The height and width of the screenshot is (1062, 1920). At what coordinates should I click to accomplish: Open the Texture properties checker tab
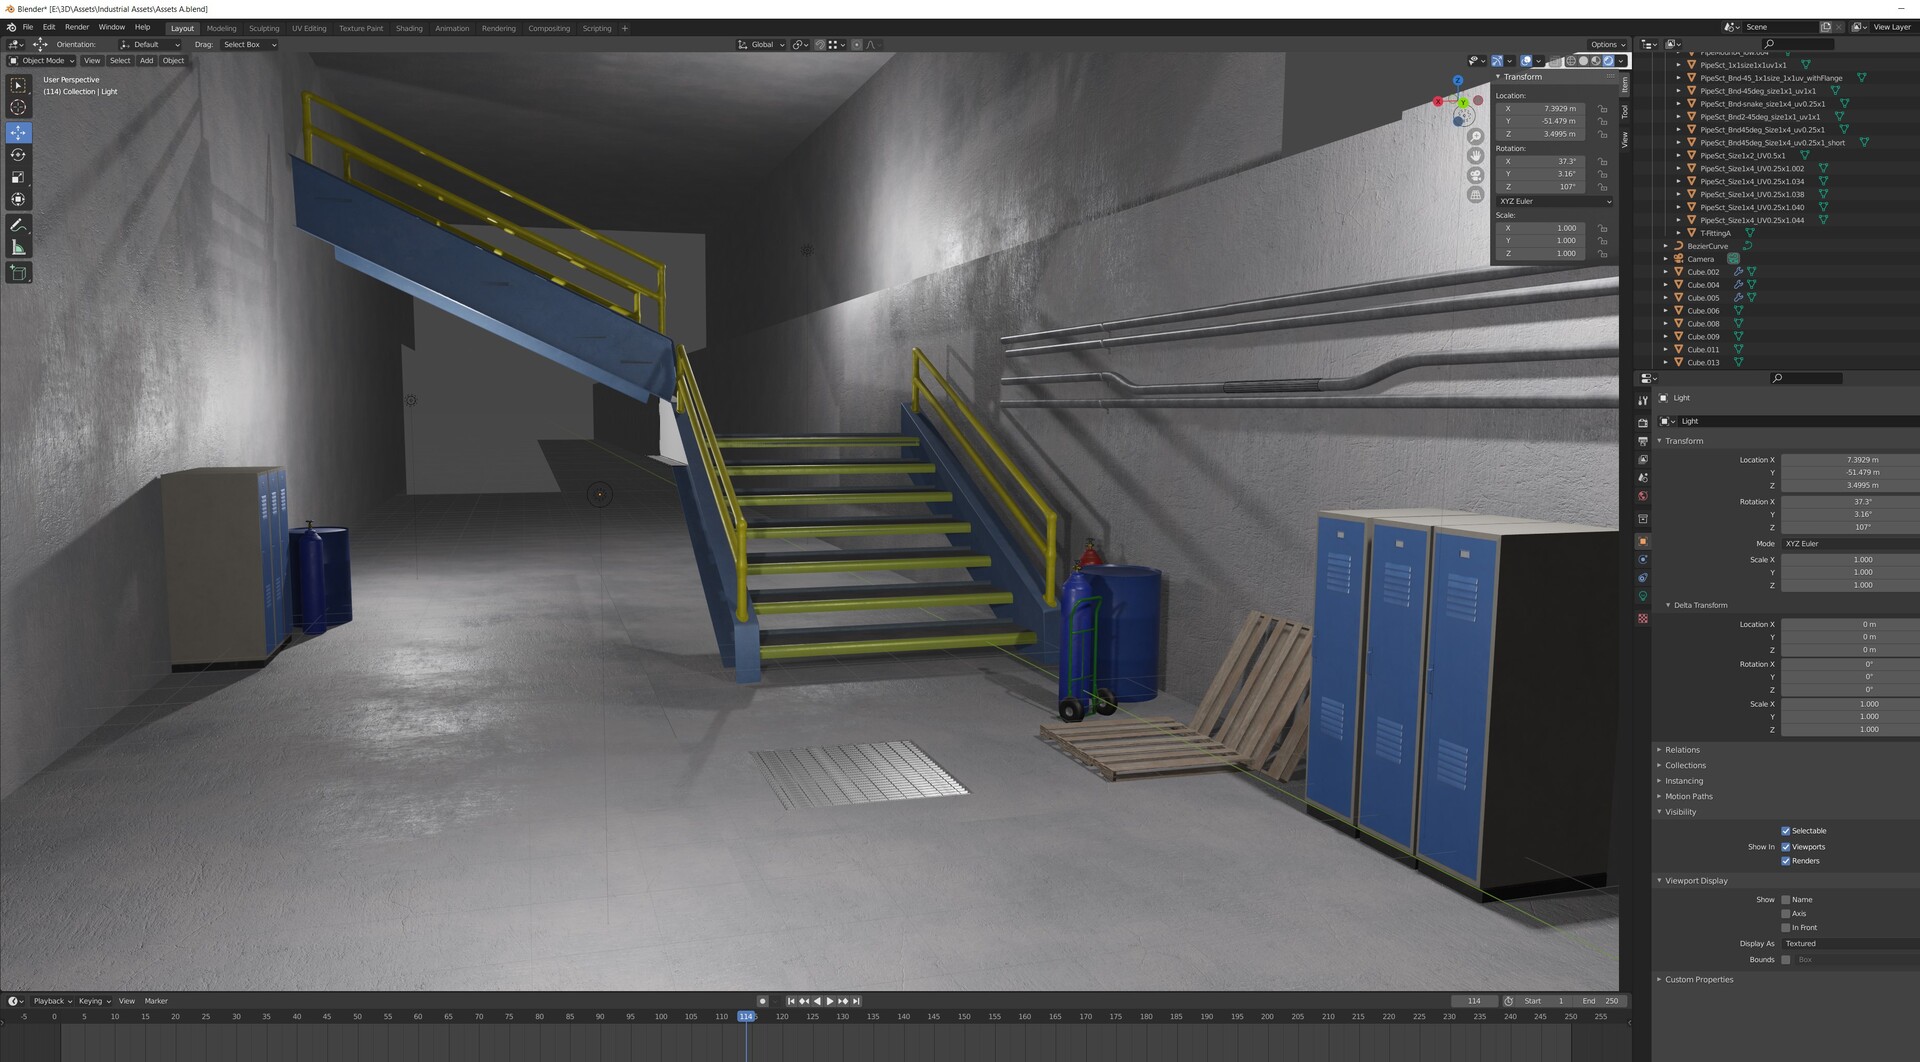pos(1643,619)
